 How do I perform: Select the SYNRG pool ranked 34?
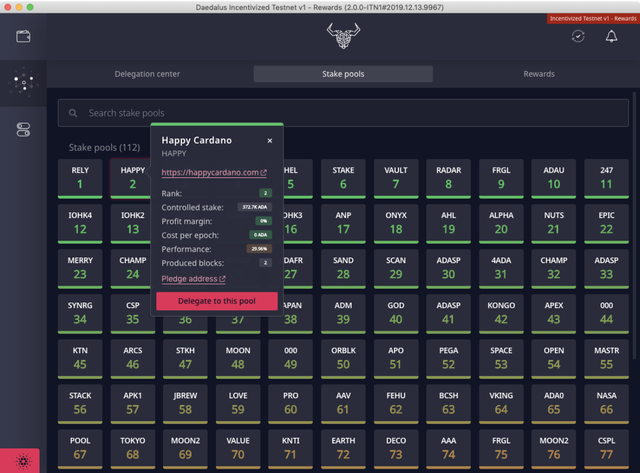[80, 314]
